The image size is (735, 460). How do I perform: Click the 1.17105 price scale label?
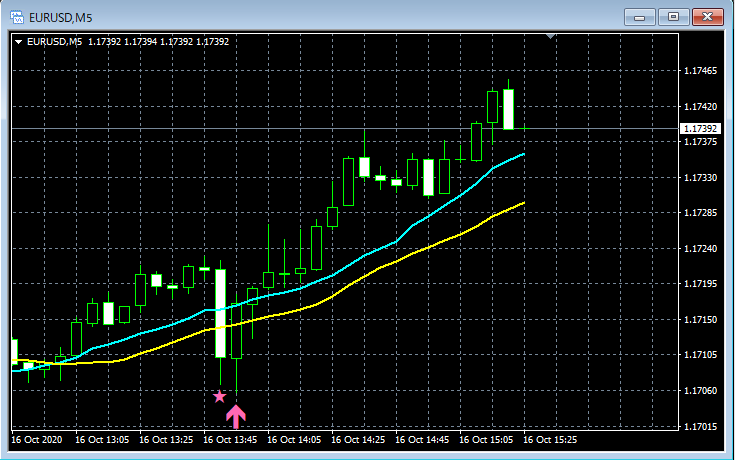(x=700, y=354)
